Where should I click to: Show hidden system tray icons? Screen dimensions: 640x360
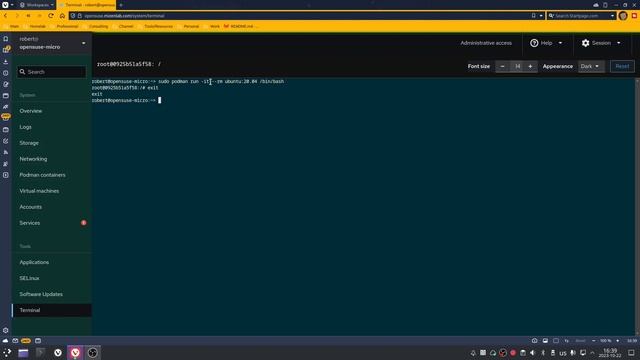click(x=592, y=353)
